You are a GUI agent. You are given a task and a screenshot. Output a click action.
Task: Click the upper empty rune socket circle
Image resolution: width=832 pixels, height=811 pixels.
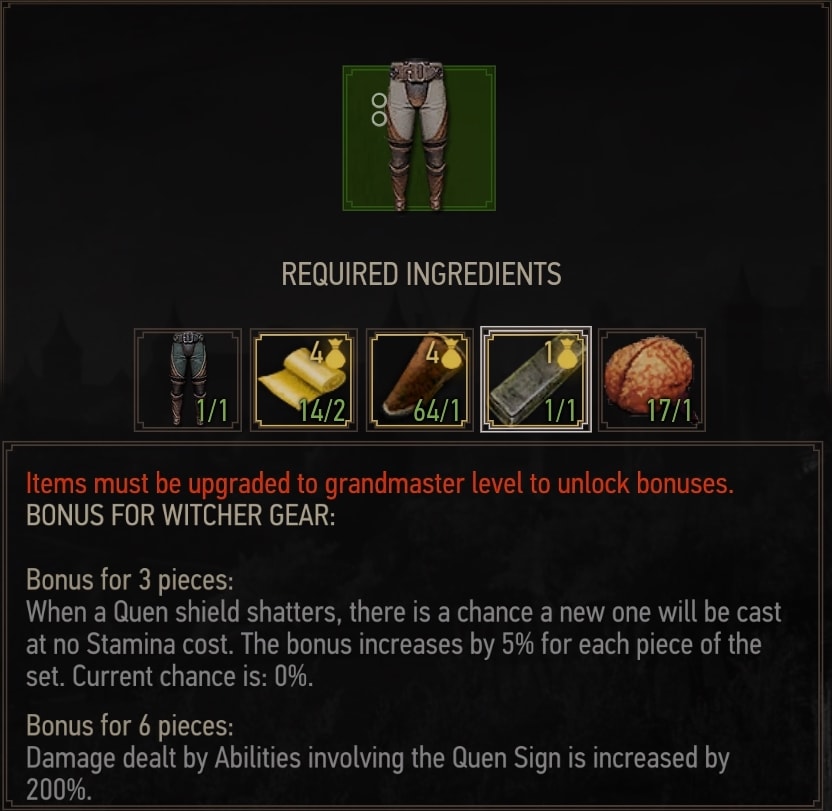pyautogui.click(x=379, y=100)
